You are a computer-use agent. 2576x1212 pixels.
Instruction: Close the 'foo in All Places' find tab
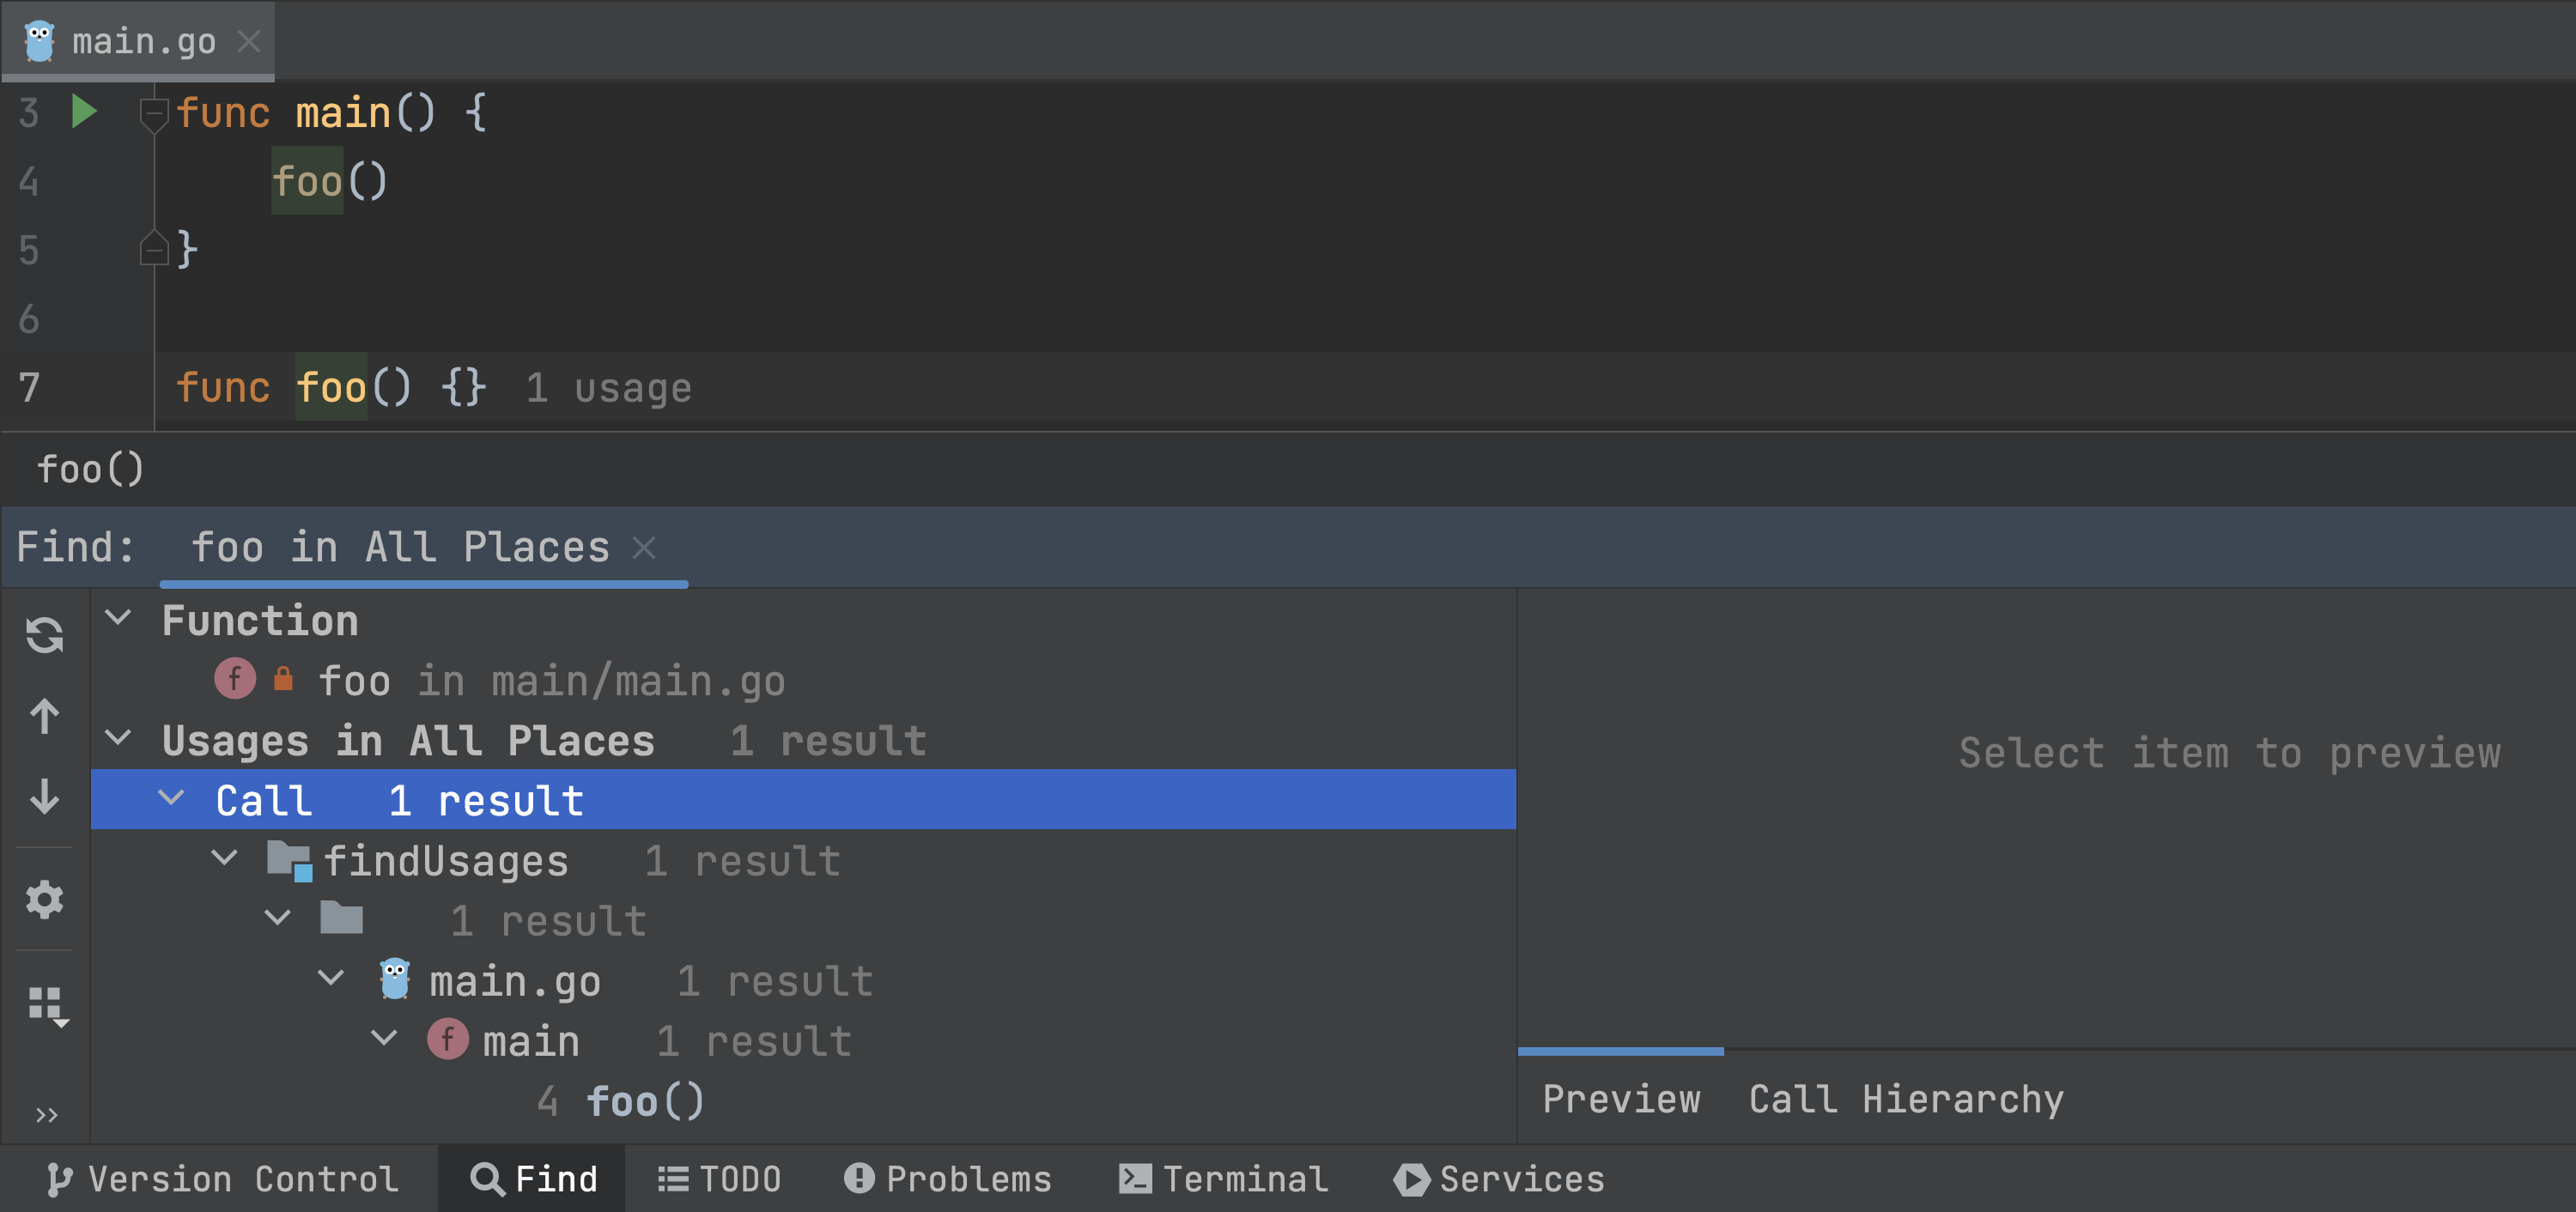coord(644,548)
